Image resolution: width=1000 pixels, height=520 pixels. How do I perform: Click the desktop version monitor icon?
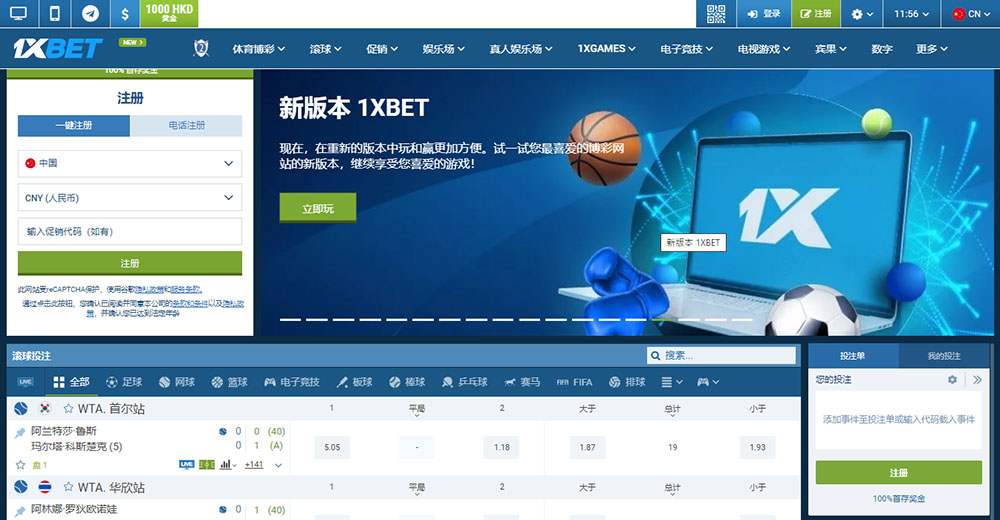coord(18,13)
